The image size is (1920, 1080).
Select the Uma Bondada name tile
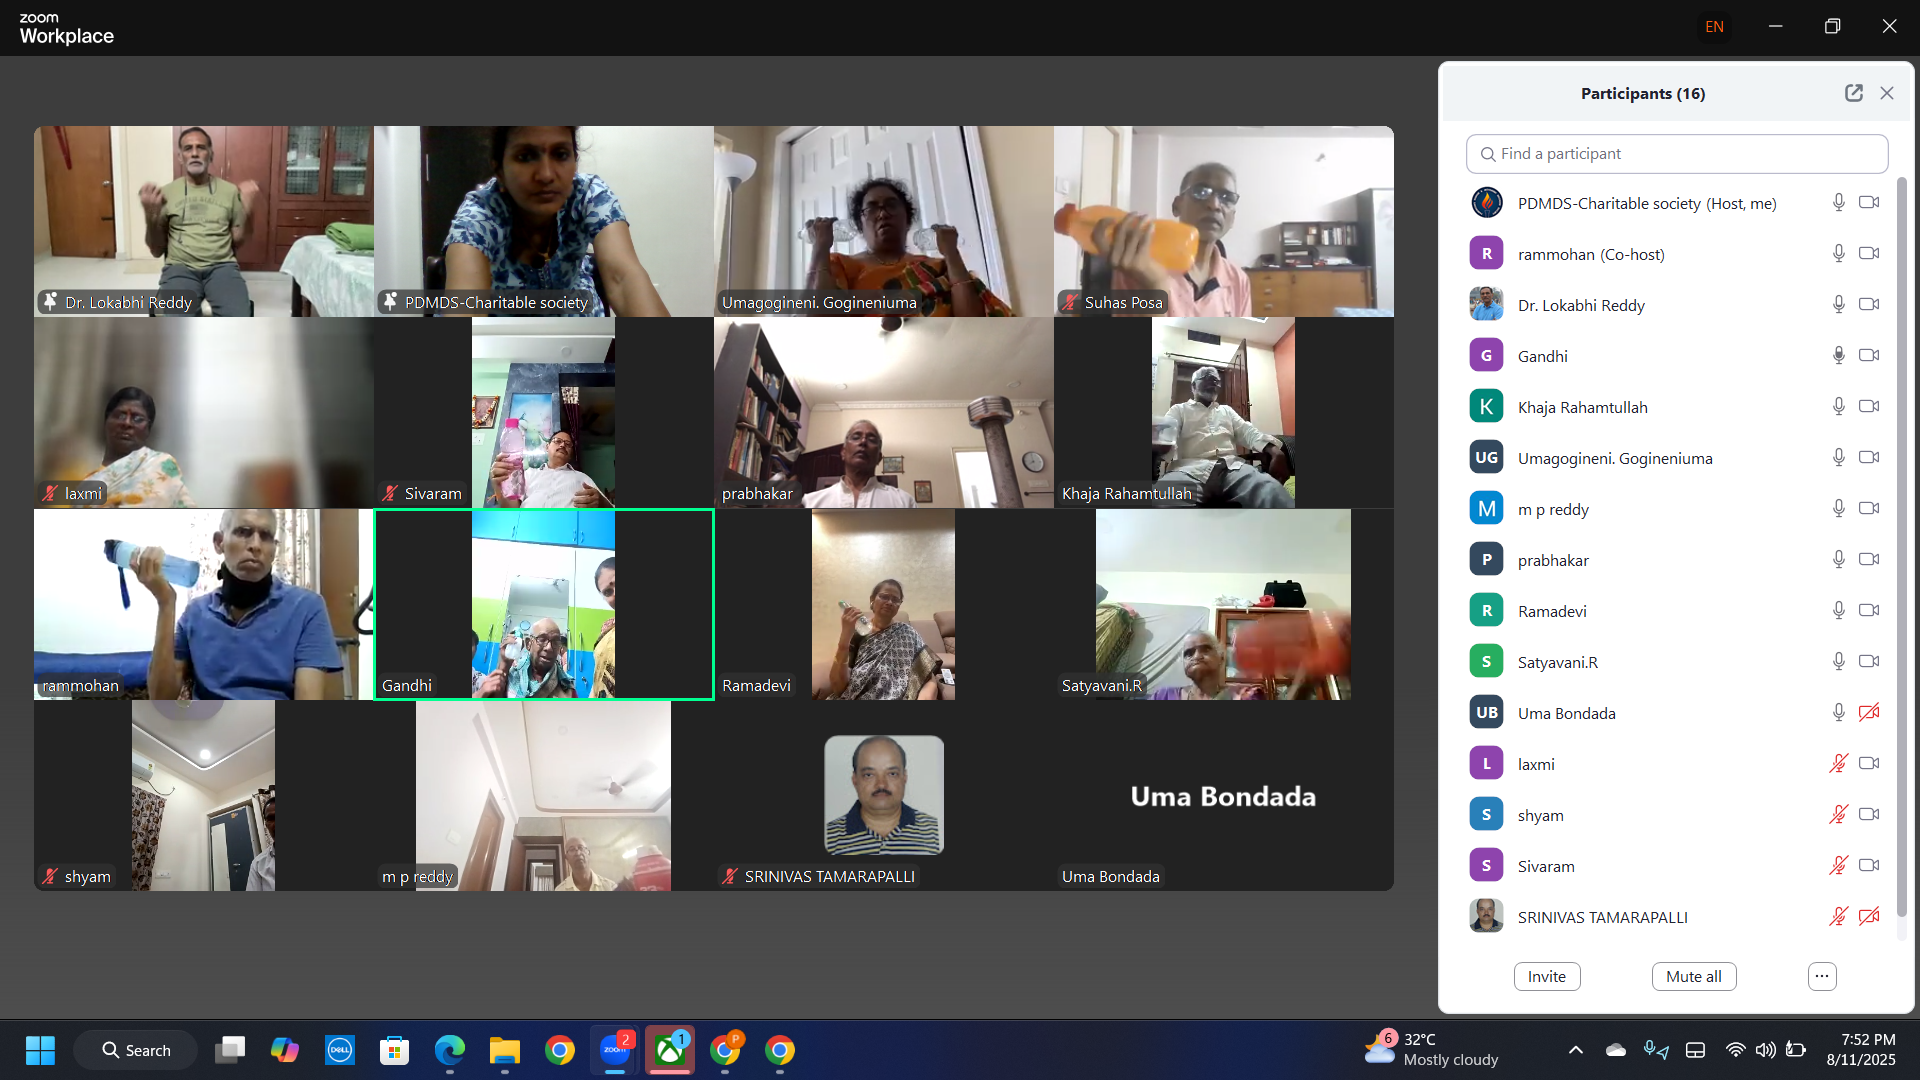click(x=1224, y=796)
